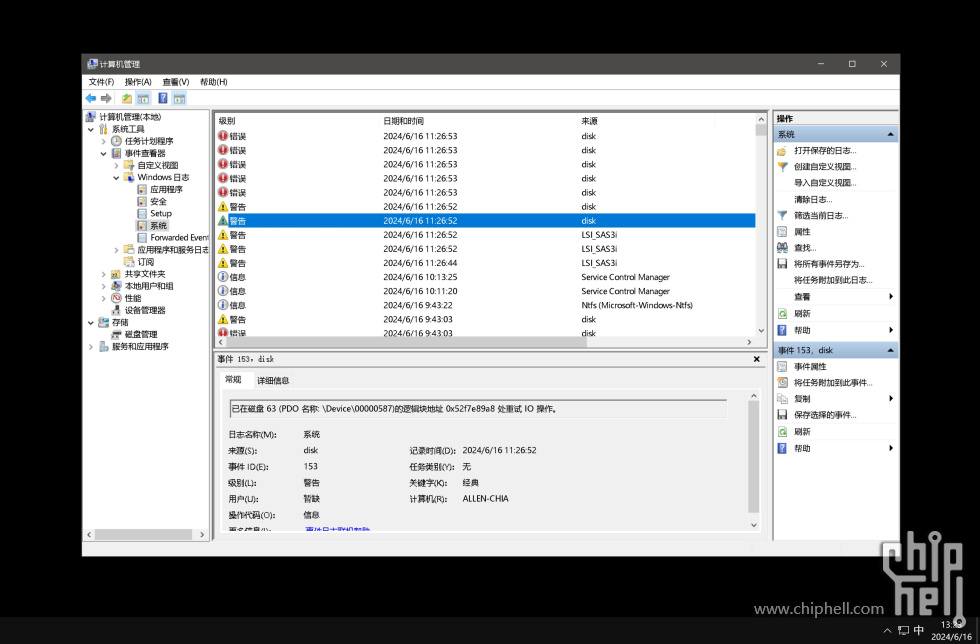This screenshot has height=644, width=980.
Task: Click 将任务附加到此日志 action
Action: click(x=833, y=280)
